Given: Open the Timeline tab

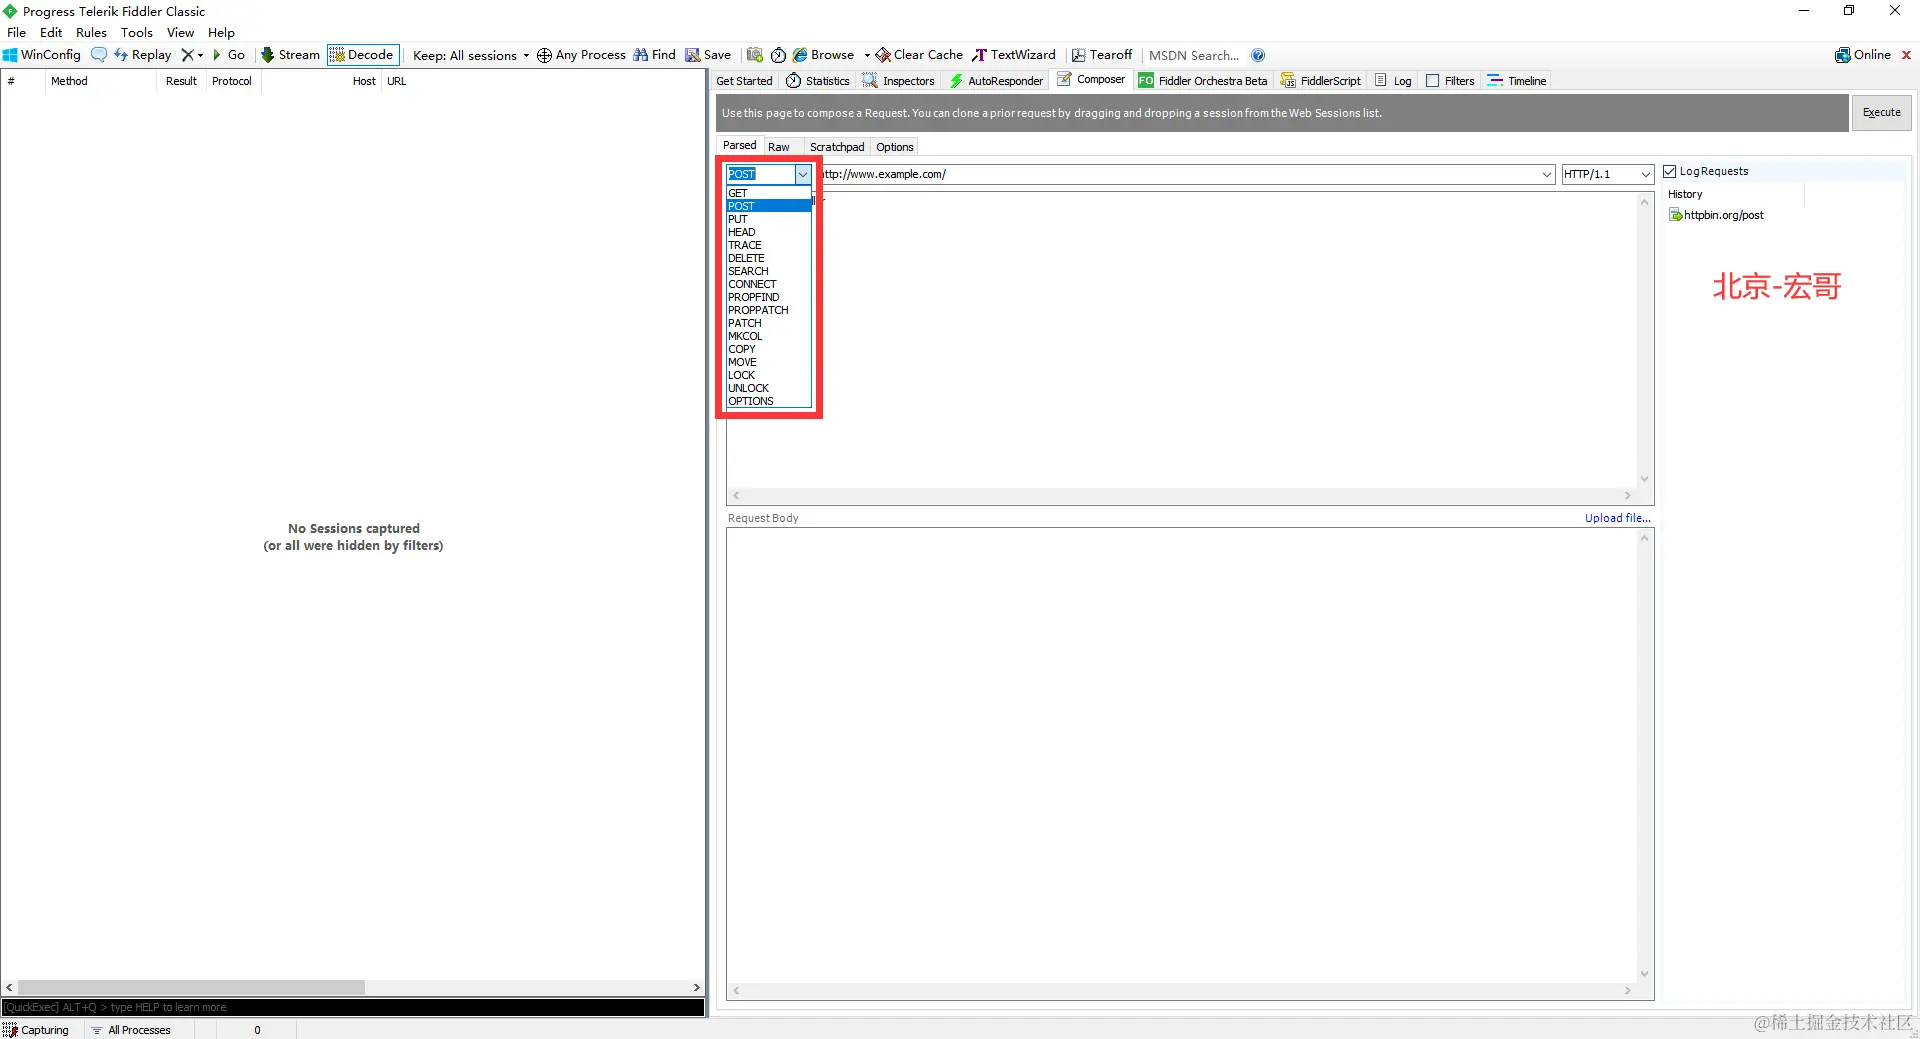Looking at the screenshot, I should pos(1517,81).
